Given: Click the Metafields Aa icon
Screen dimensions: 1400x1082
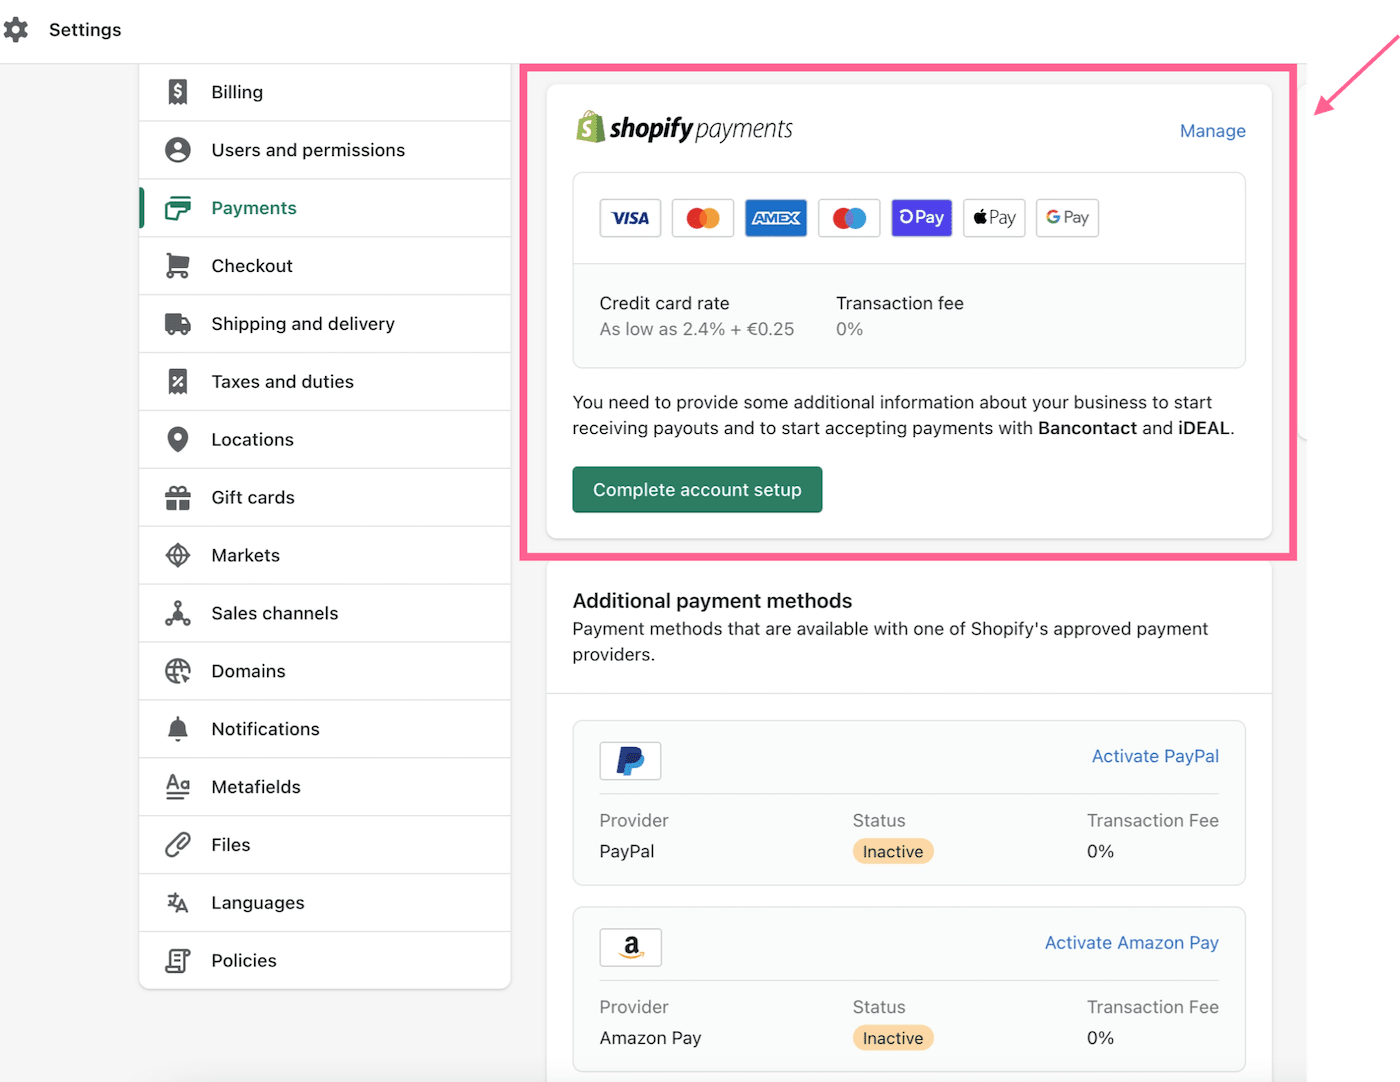Looking at the screenshot, I should coord(178,787).
